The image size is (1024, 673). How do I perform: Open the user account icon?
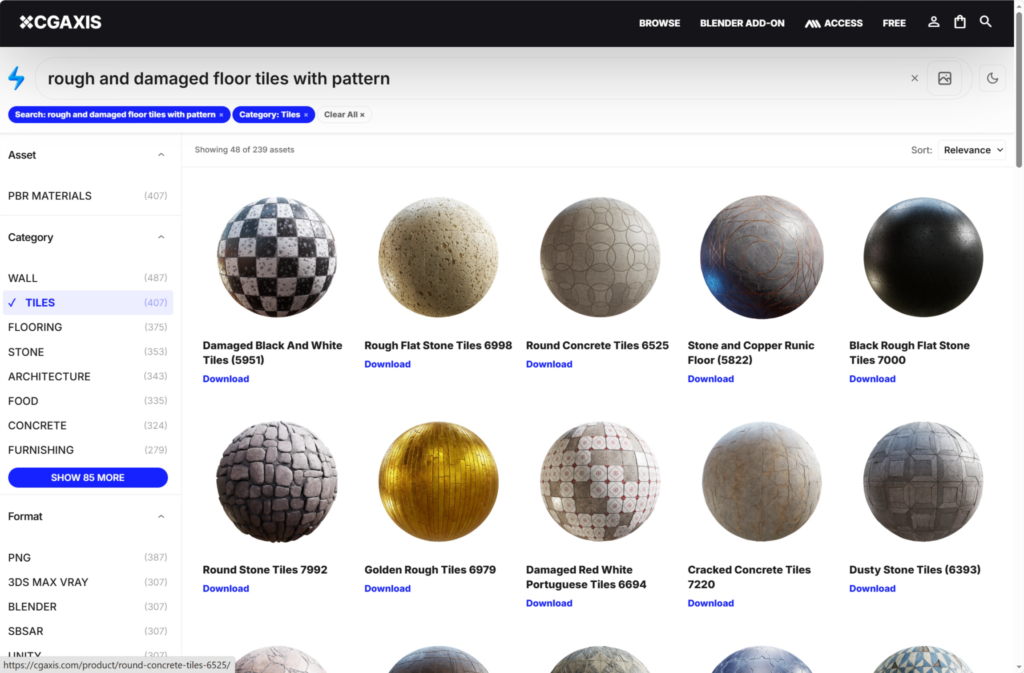pos(933,22)
